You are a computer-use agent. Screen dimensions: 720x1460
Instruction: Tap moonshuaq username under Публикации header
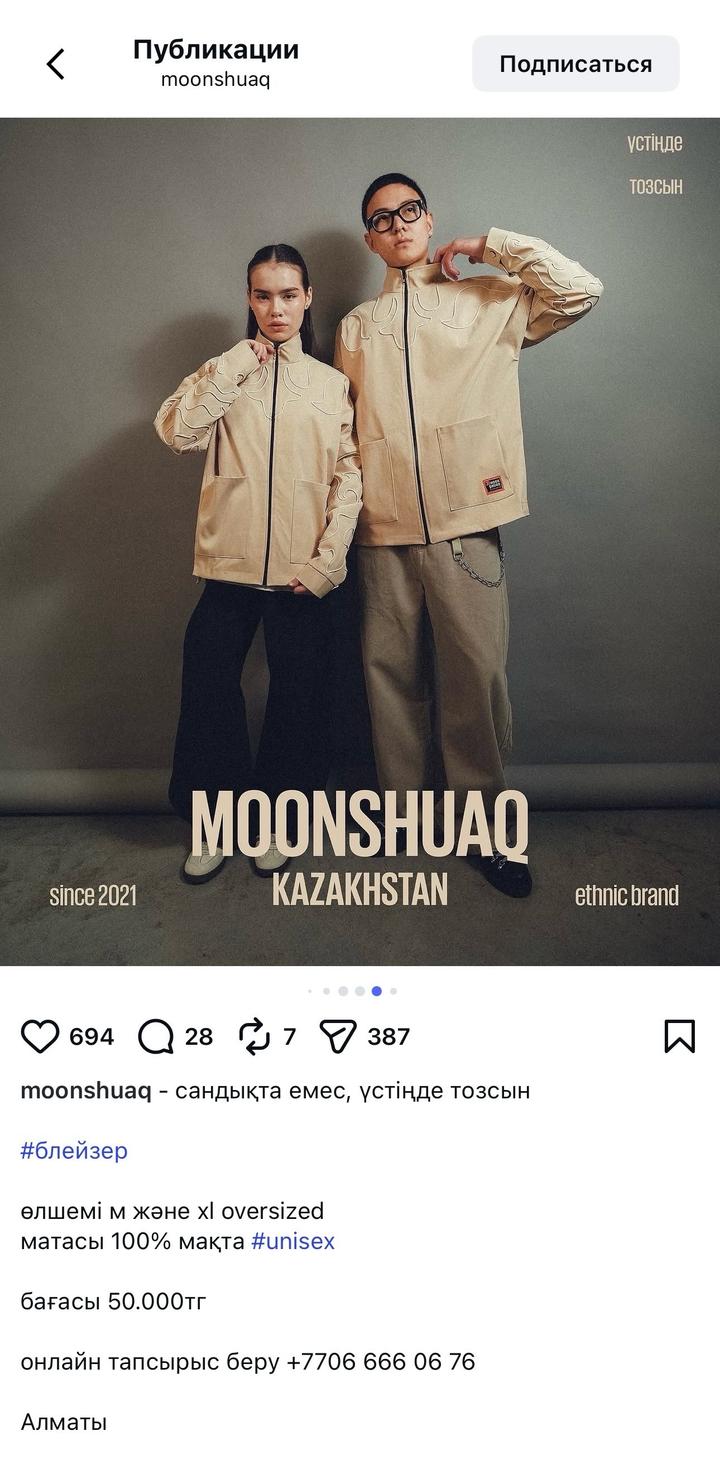(x=215, y=80)
